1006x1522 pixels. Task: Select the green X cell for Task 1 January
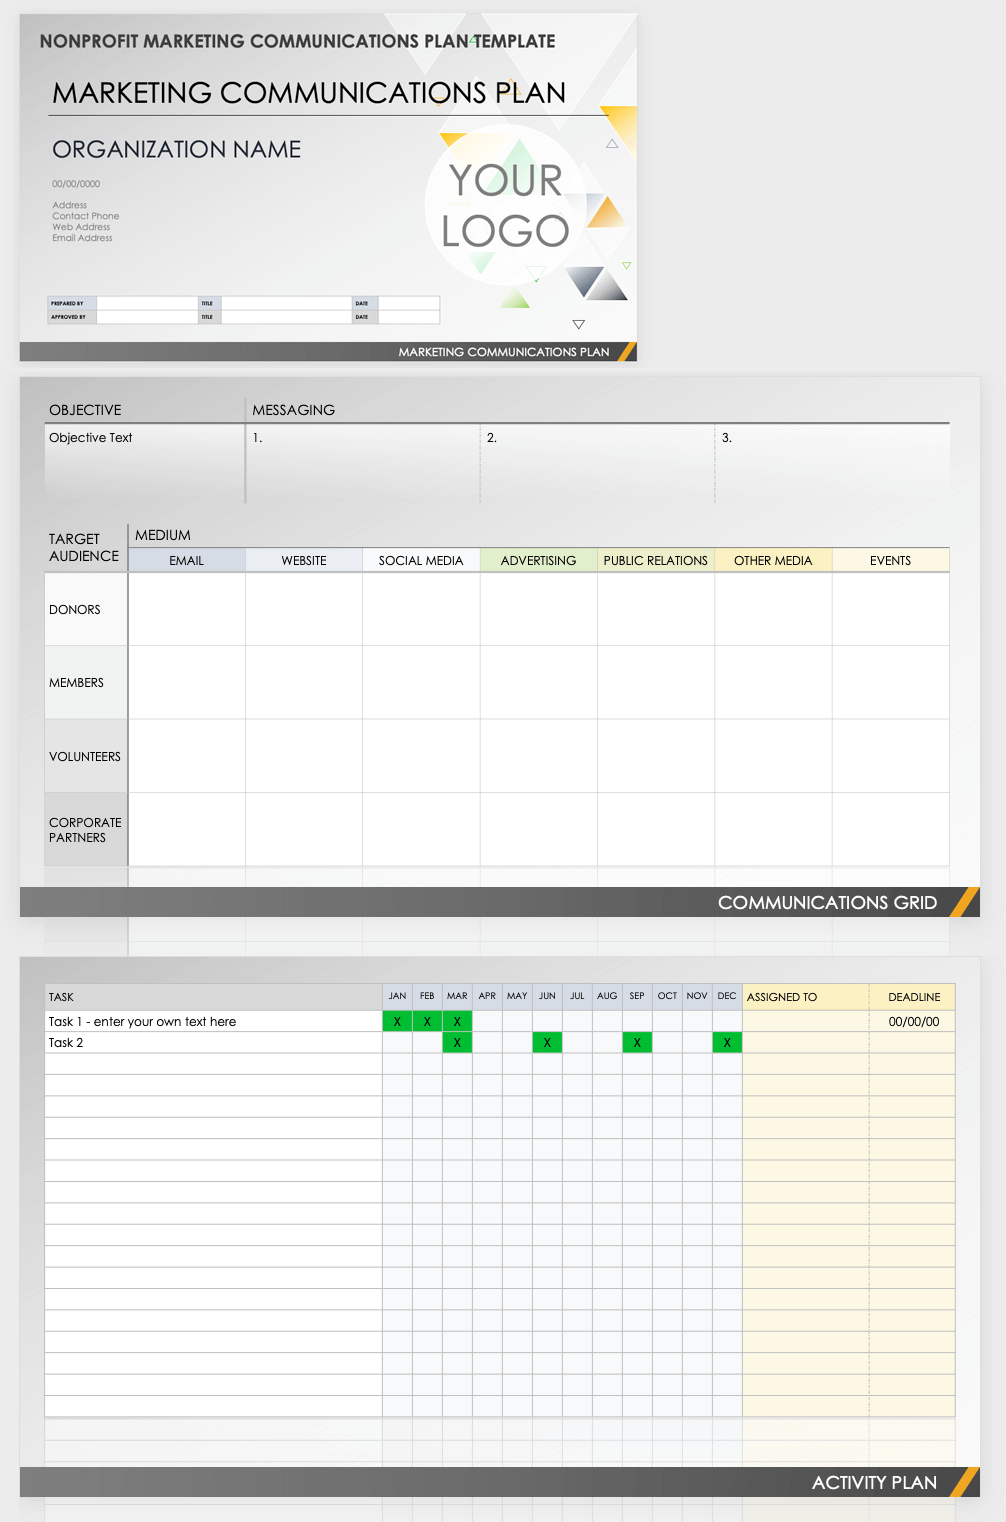(397, 1021)
